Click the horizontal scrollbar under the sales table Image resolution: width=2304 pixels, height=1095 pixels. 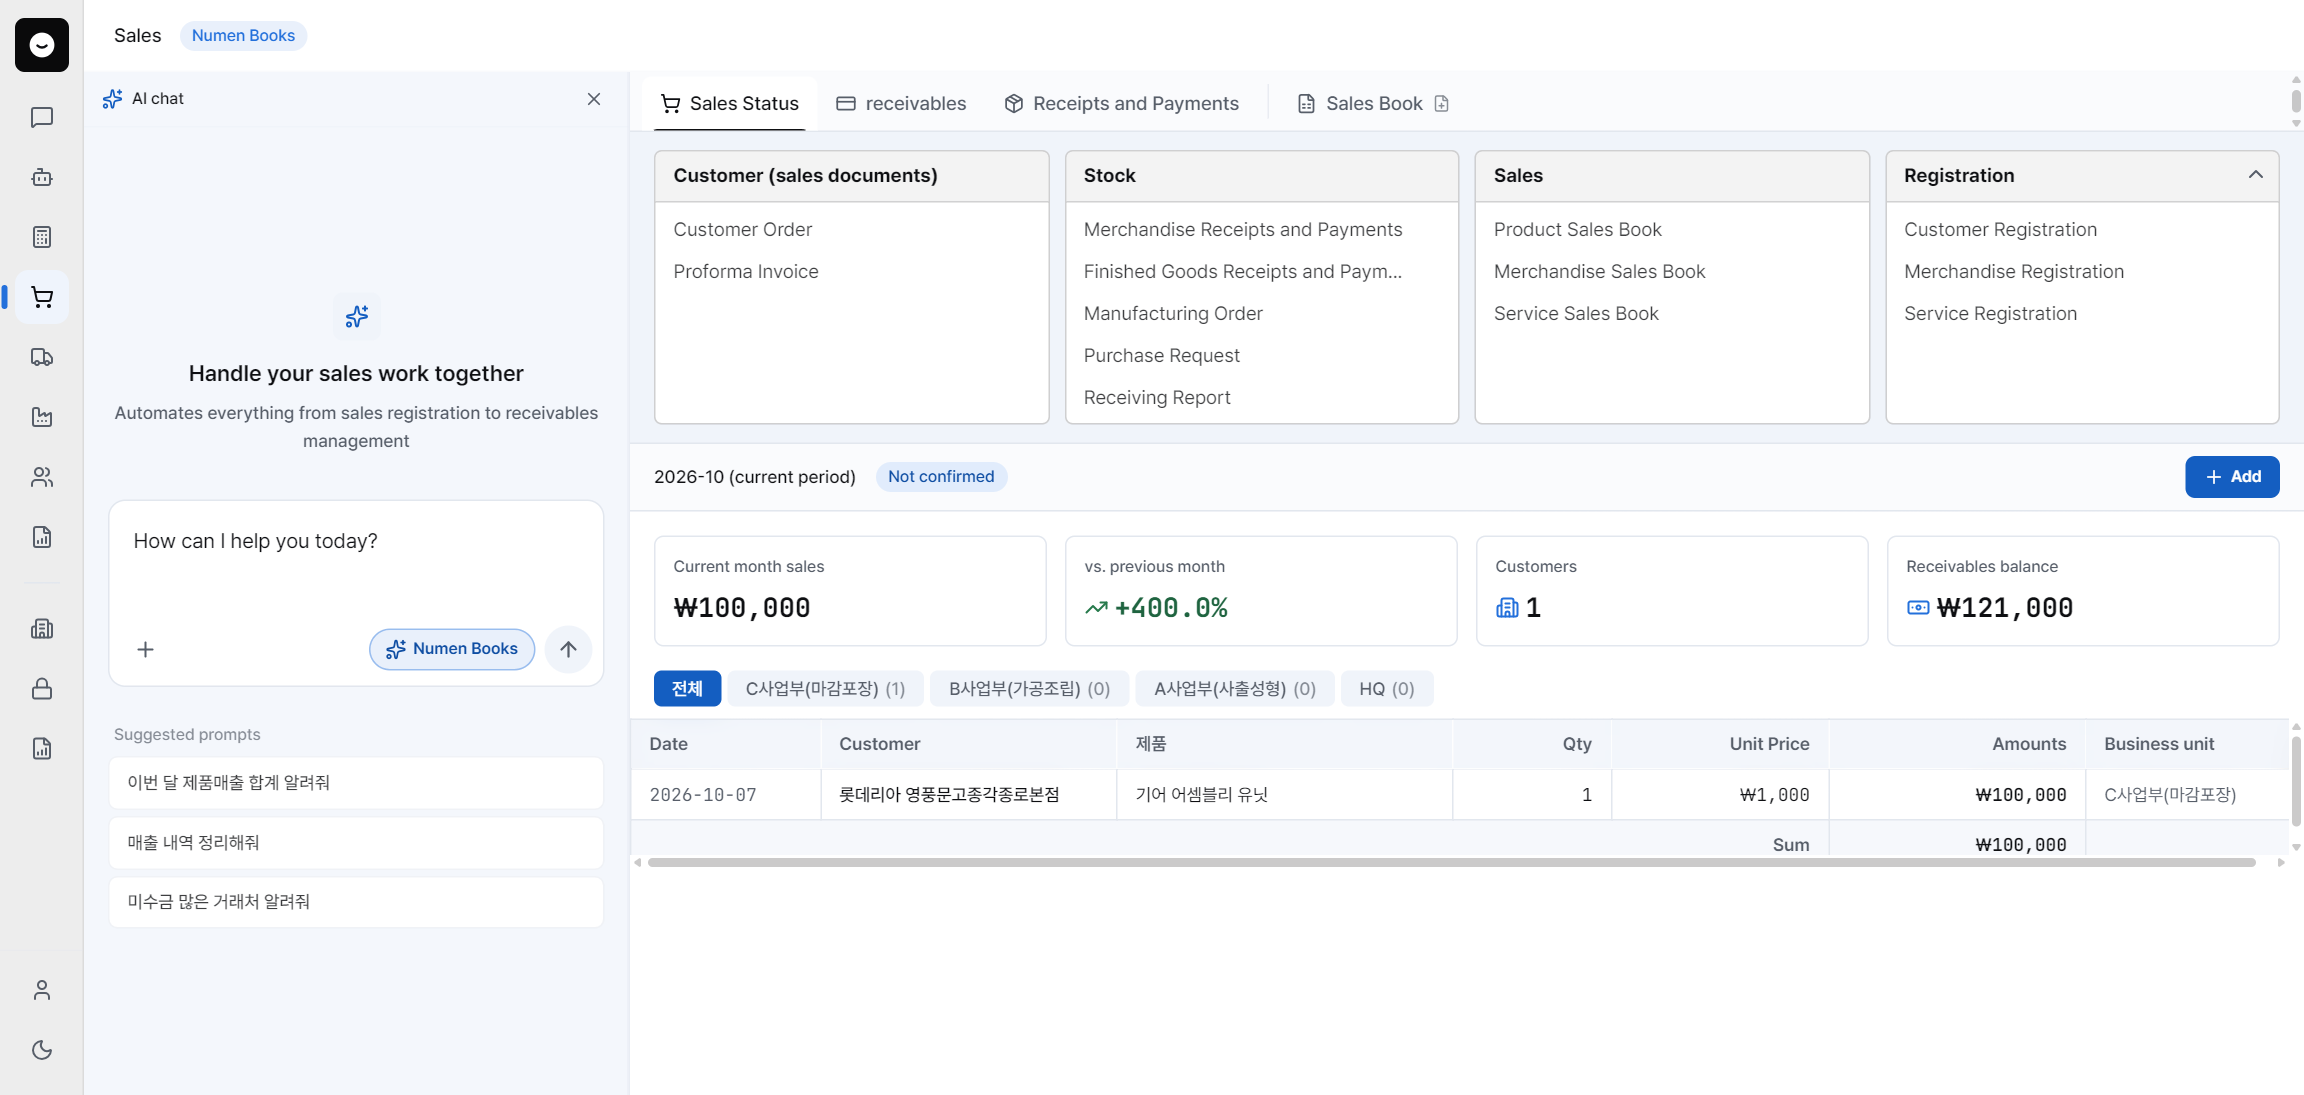[x=1451, y=863]
